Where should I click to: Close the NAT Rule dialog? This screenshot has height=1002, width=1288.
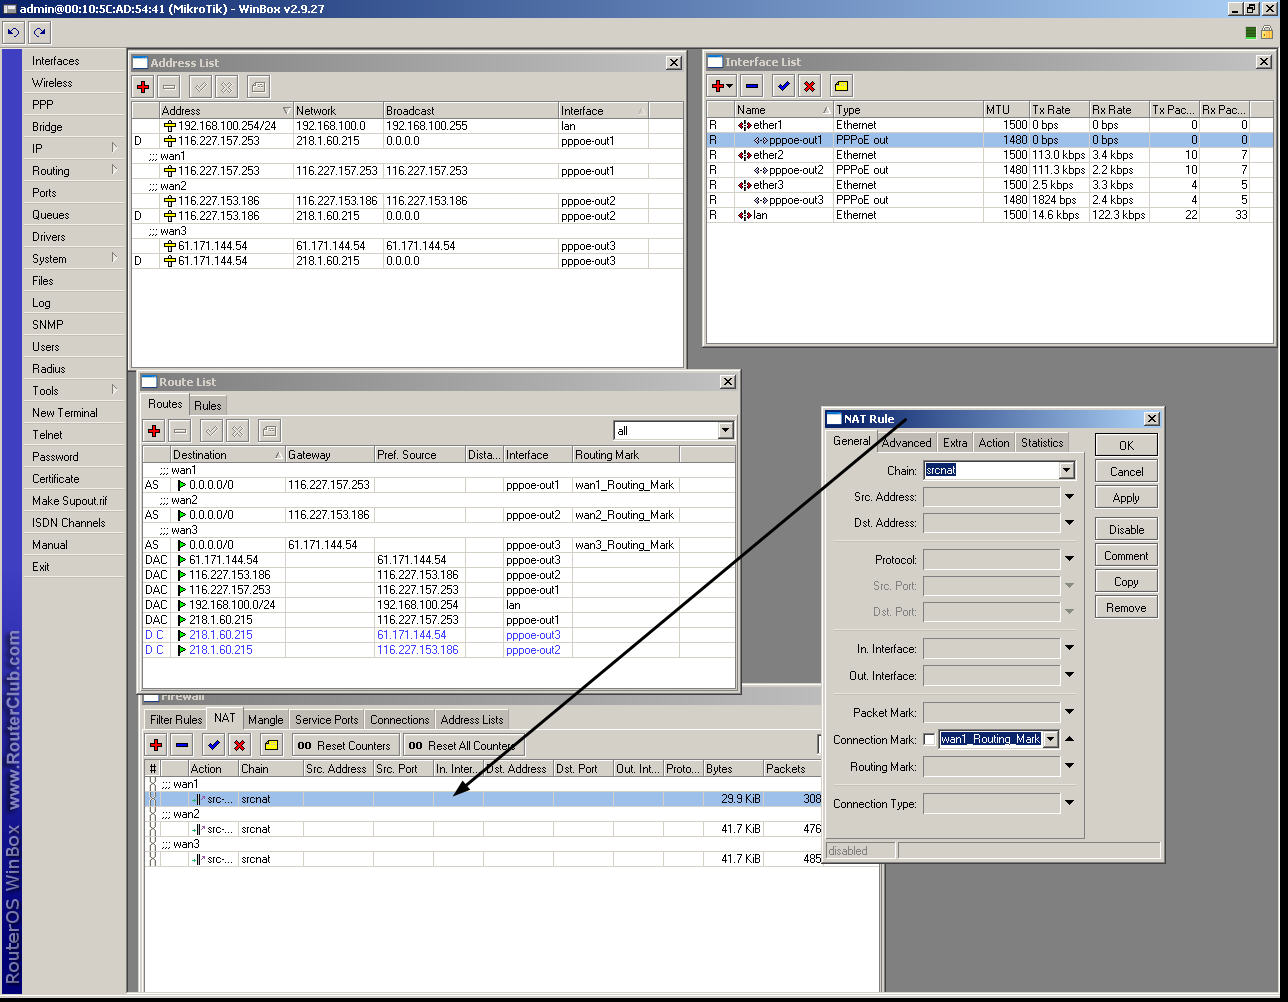point(1152,419)
